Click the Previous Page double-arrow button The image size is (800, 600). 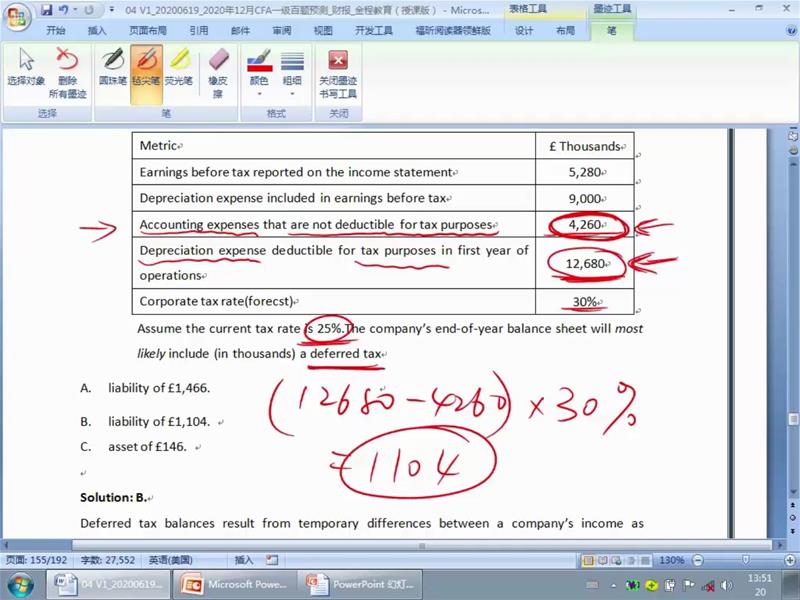(793, 505)
